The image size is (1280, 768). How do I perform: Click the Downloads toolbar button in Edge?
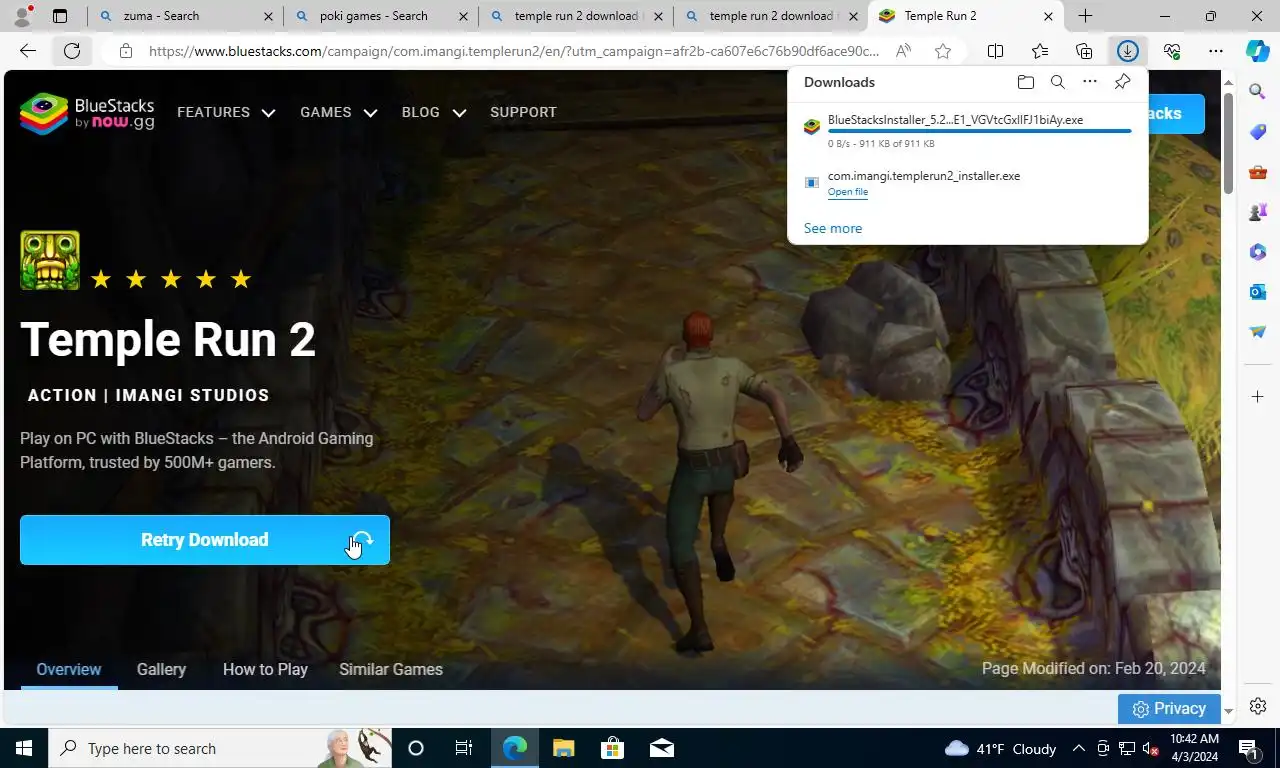click(1127, 51)
